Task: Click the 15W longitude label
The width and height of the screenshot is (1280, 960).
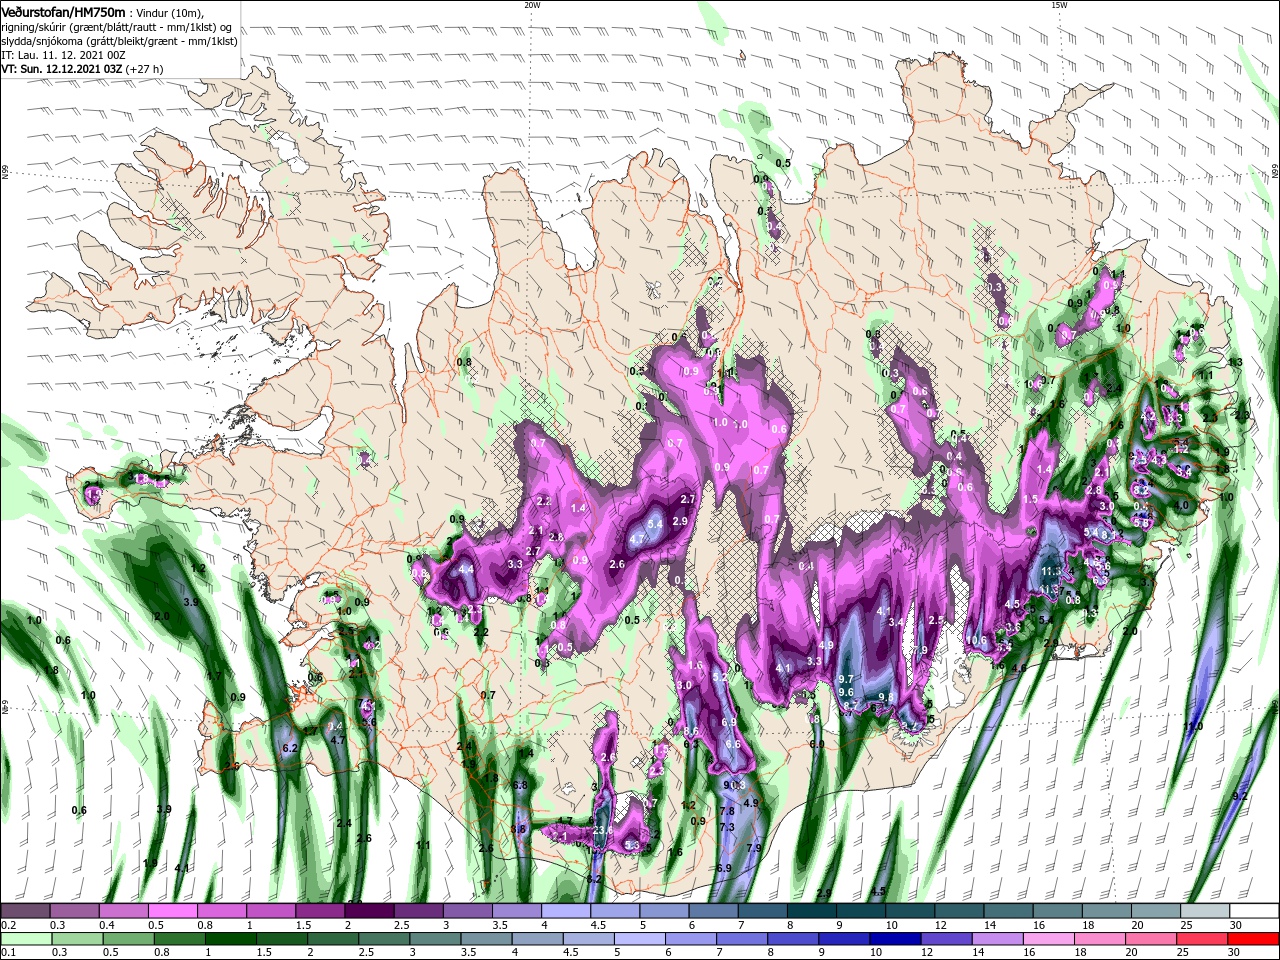Action: [1059, 5]
